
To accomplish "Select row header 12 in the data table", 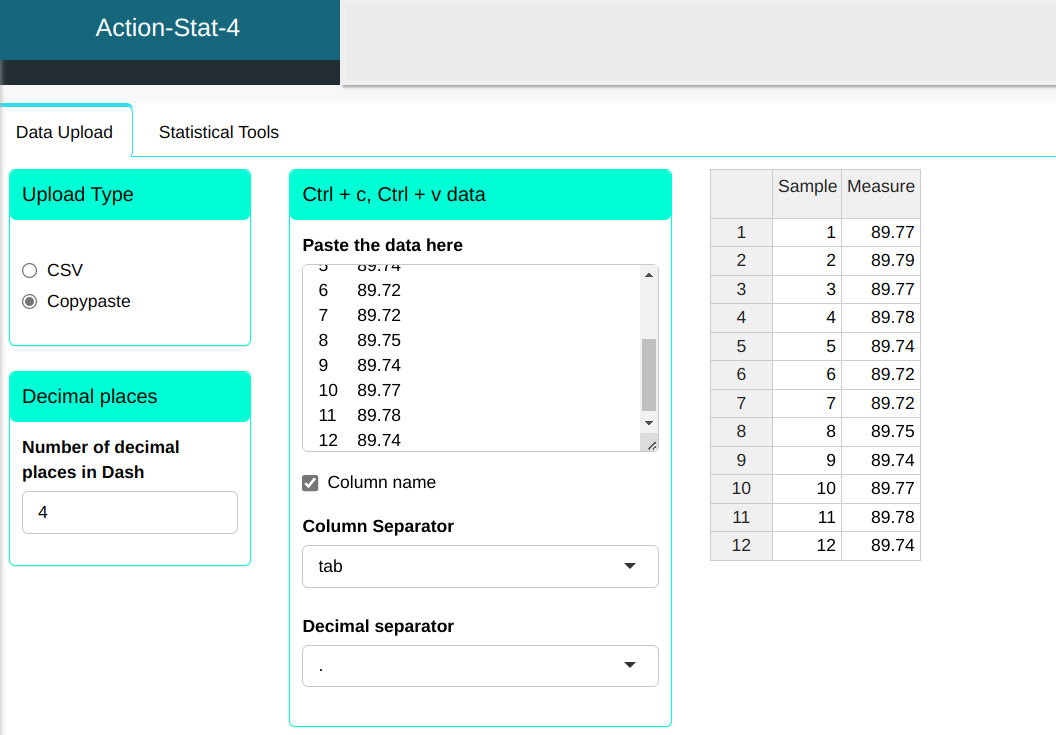I will pos(741,546).
